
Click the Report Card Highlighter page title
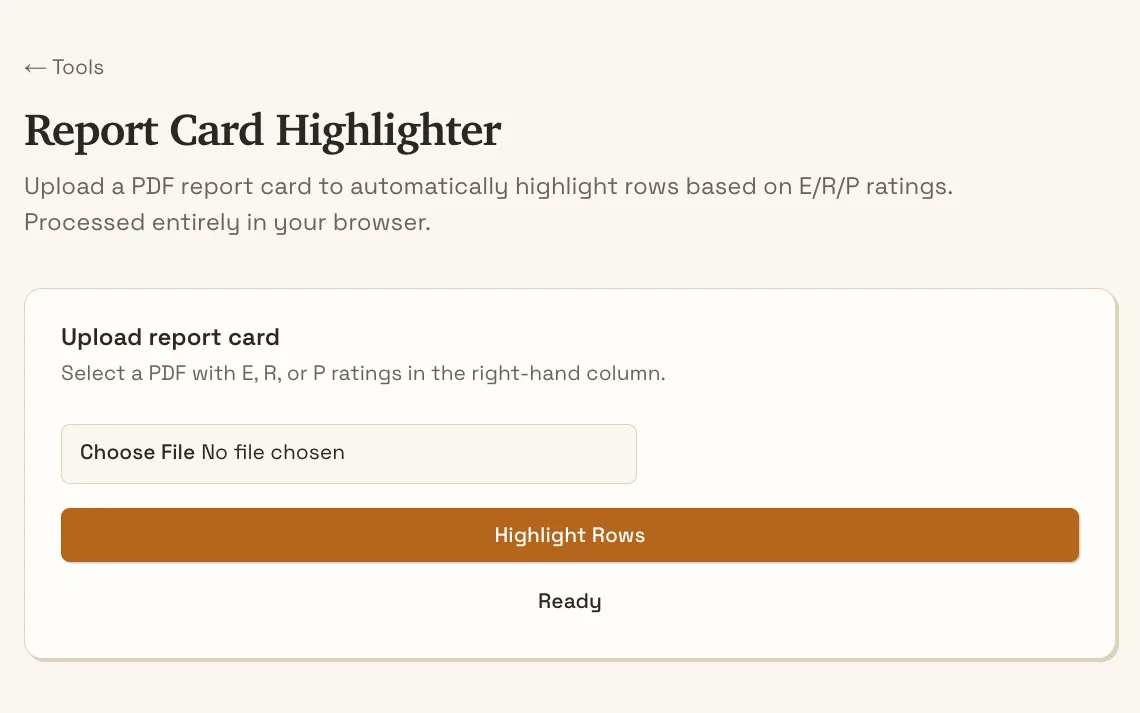(262, 131)
